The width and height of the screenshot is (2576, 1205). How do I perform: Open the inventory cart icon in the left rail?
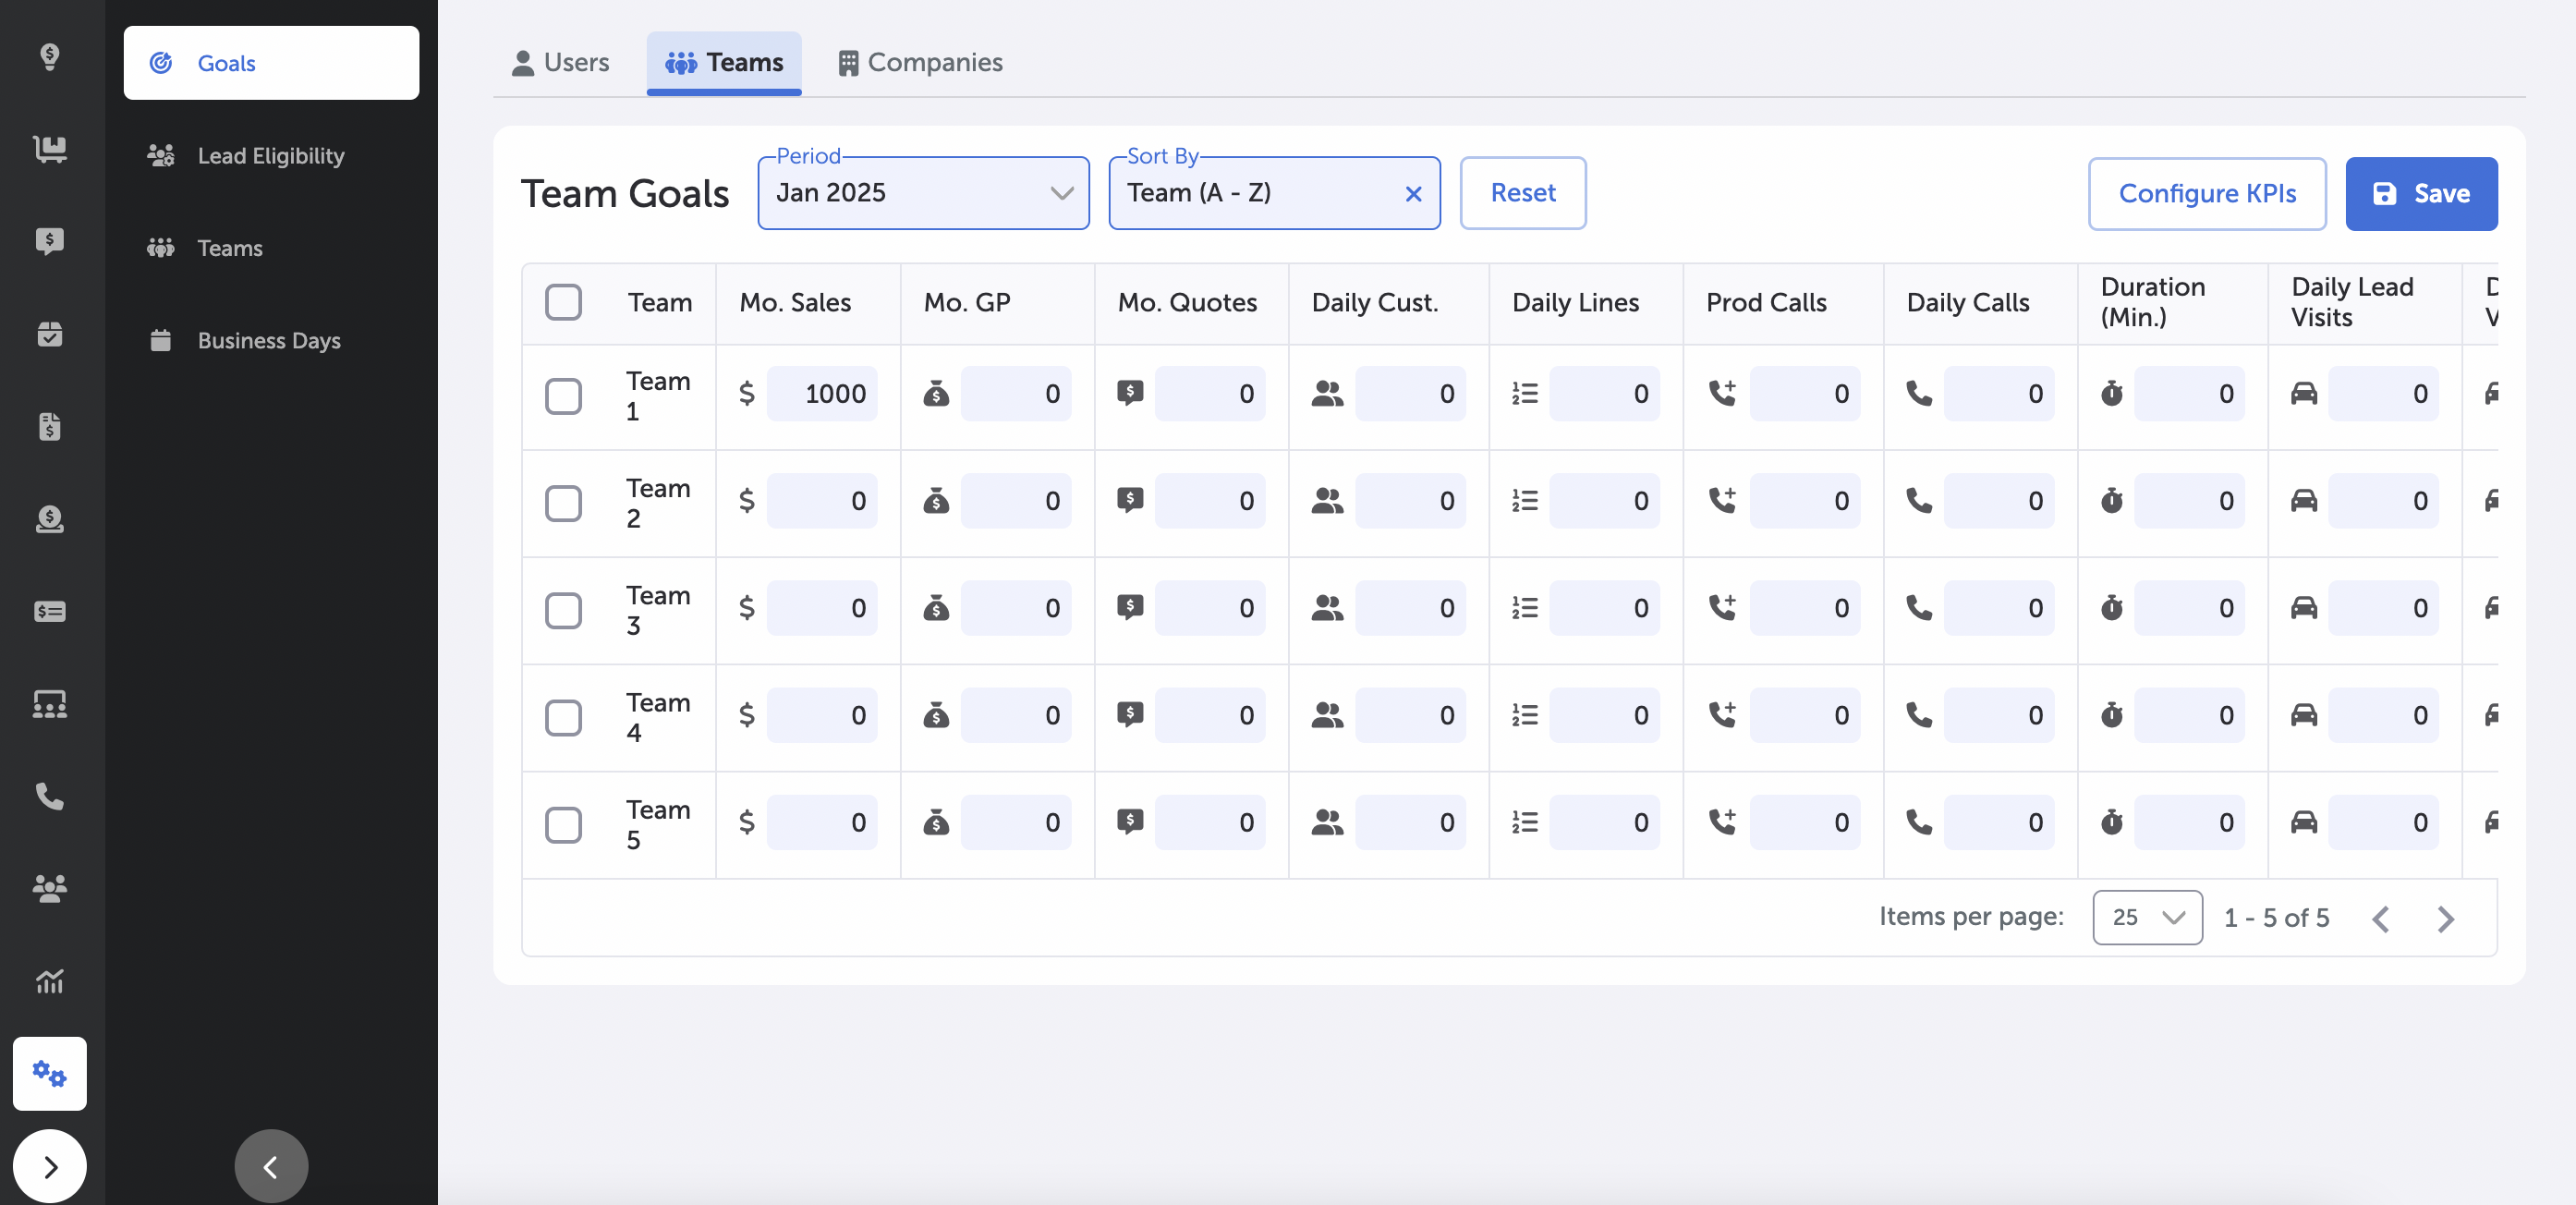49,148
